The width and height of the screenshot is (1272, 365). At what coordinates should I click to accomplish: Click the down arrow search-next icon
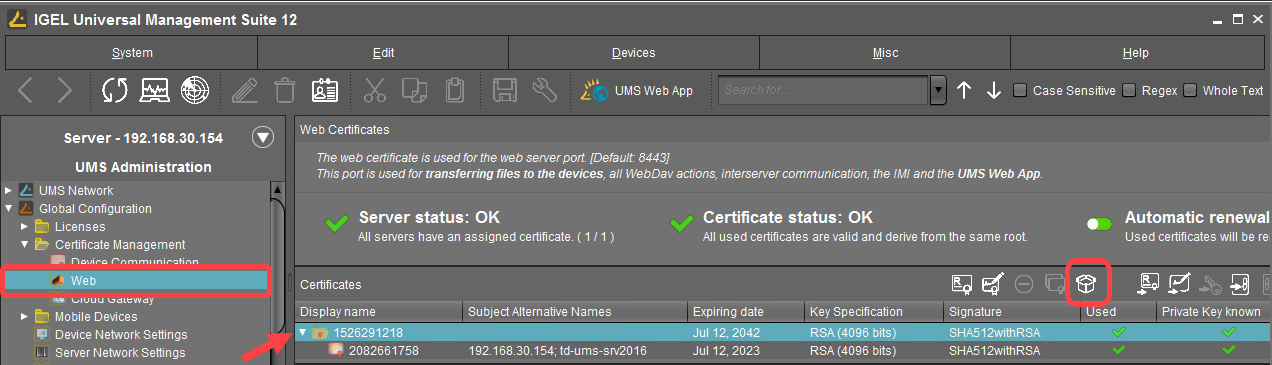(x=994, y=90)
